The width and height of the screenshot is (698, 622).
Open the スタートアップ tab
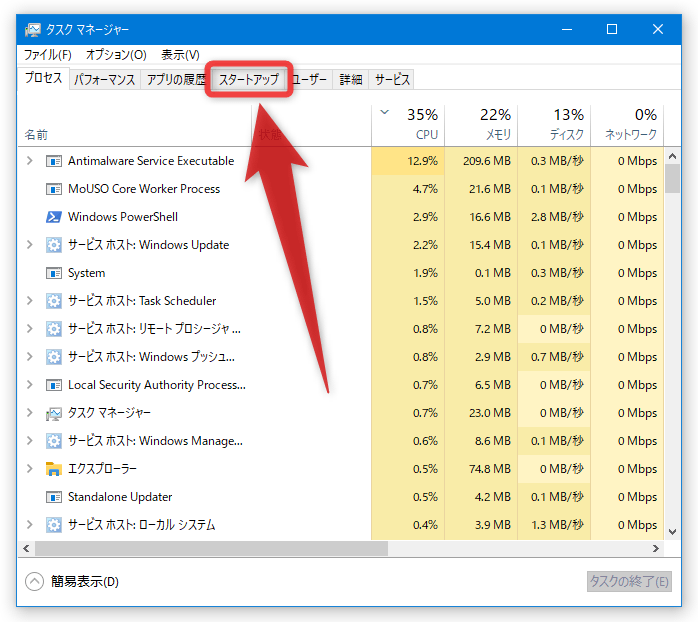[x=249, y=80]
